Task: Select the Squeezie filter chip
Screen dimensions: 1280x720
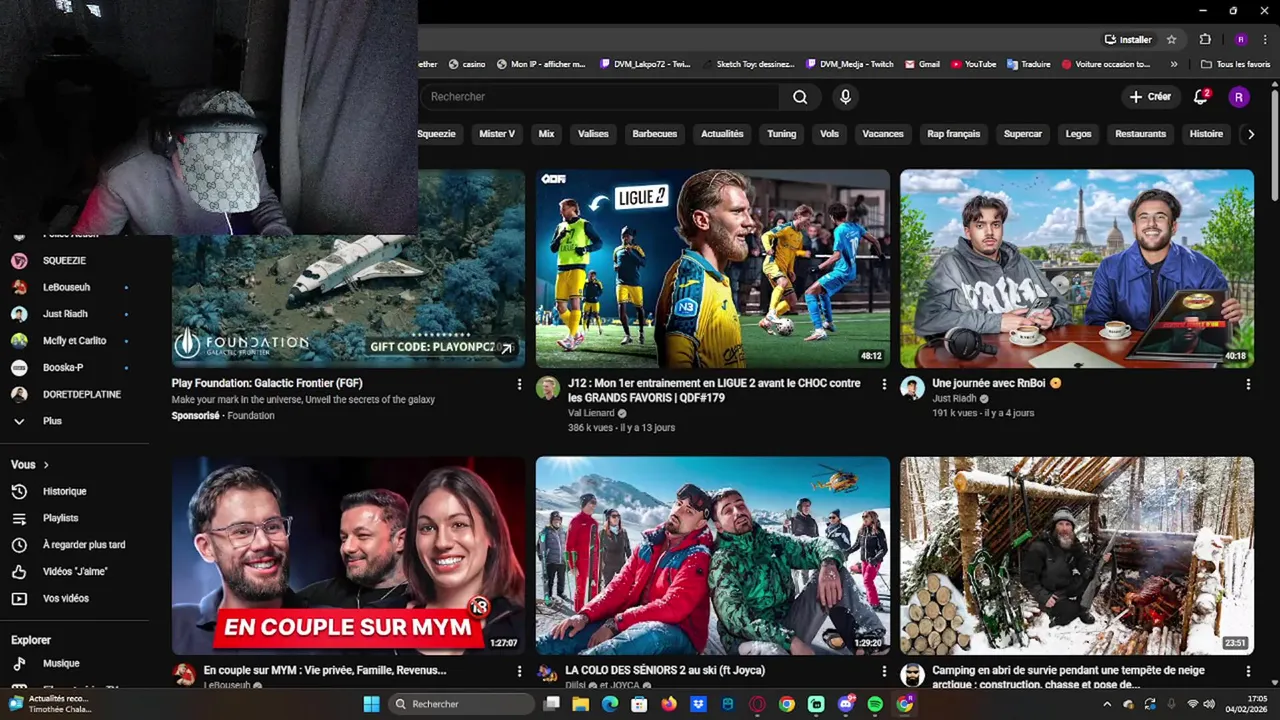Action: pyautogui.click(x=436, y=134)
